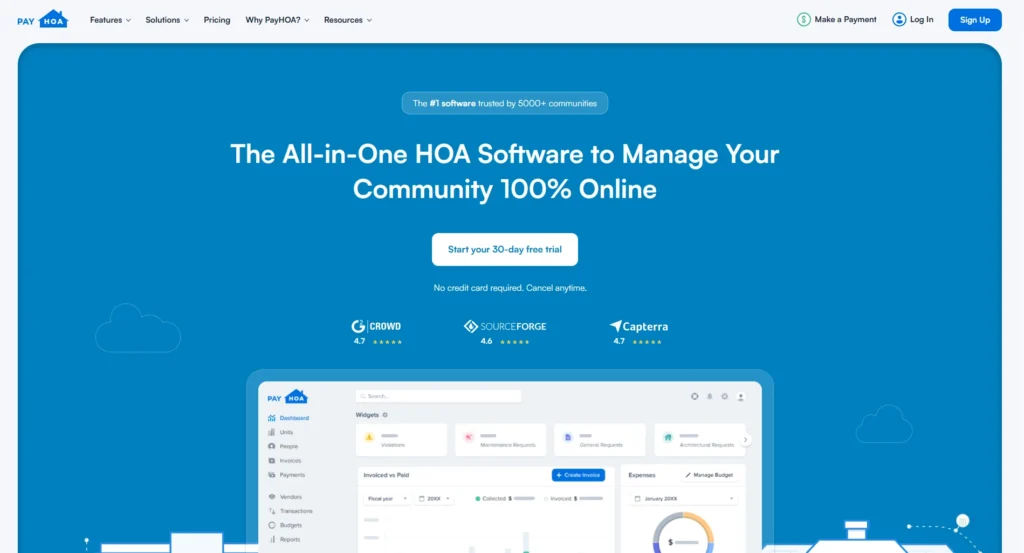This screenshot has height=553, width=1024.
Task: Open the Resources dropdown in the navbar
Action: 347,20
